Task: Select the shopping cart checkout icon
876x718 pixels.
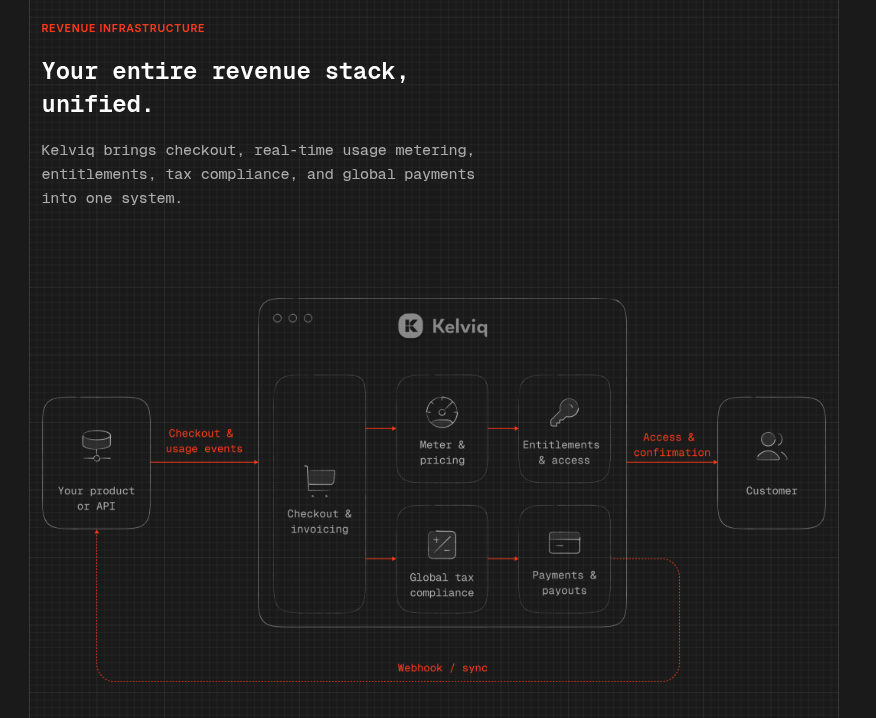Action: click(320, 481)
